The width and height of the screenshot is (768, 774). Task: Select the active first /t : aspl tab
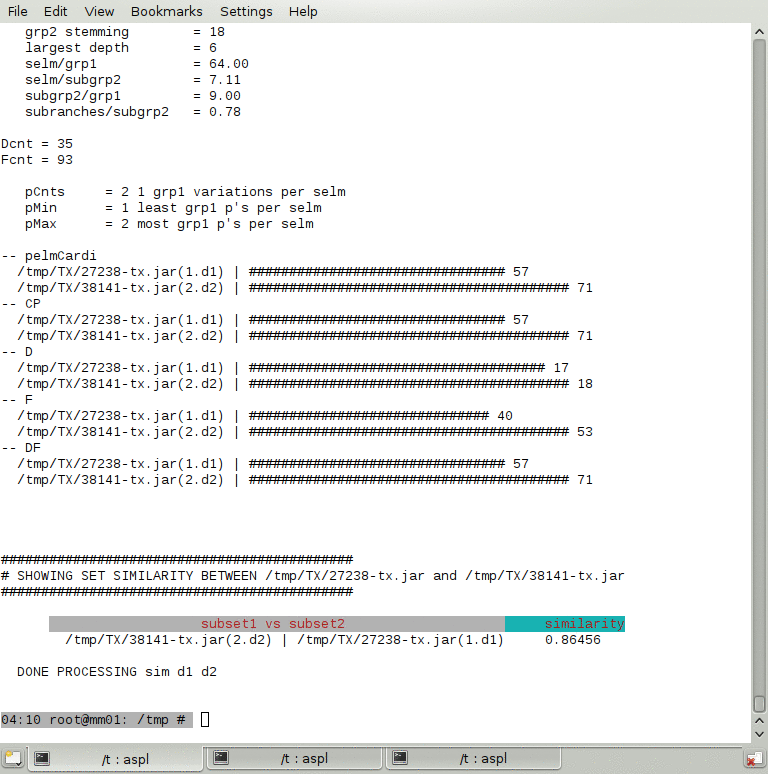115,759
